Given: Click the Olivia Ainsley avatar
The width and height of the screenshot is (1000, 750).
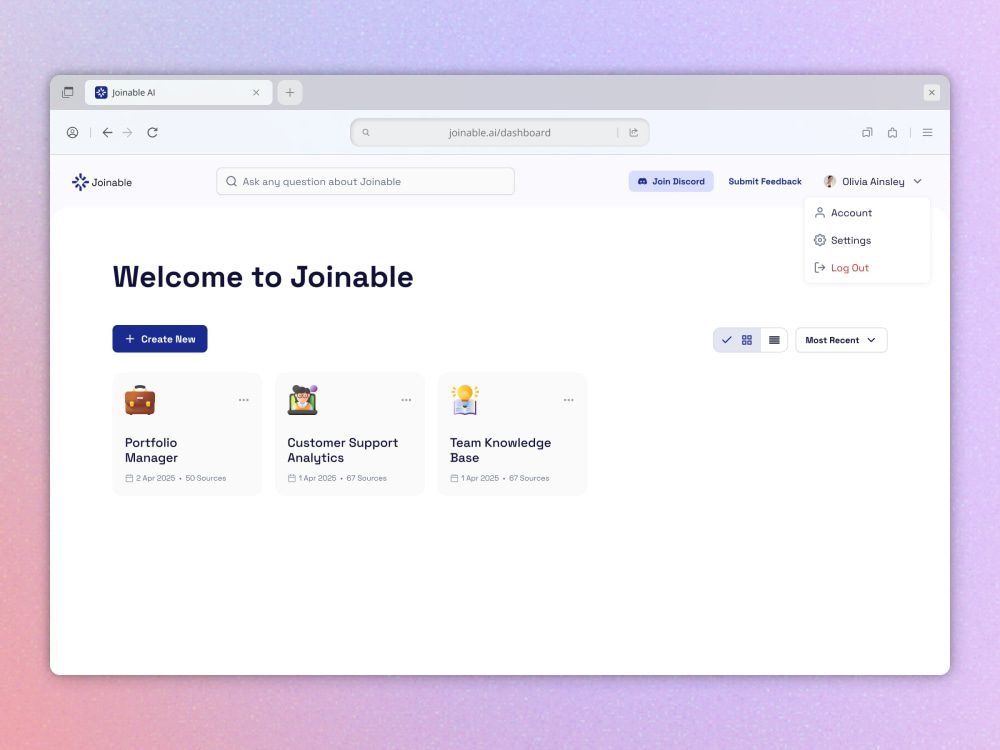Looking at the screenshot, I should point(830,182).
